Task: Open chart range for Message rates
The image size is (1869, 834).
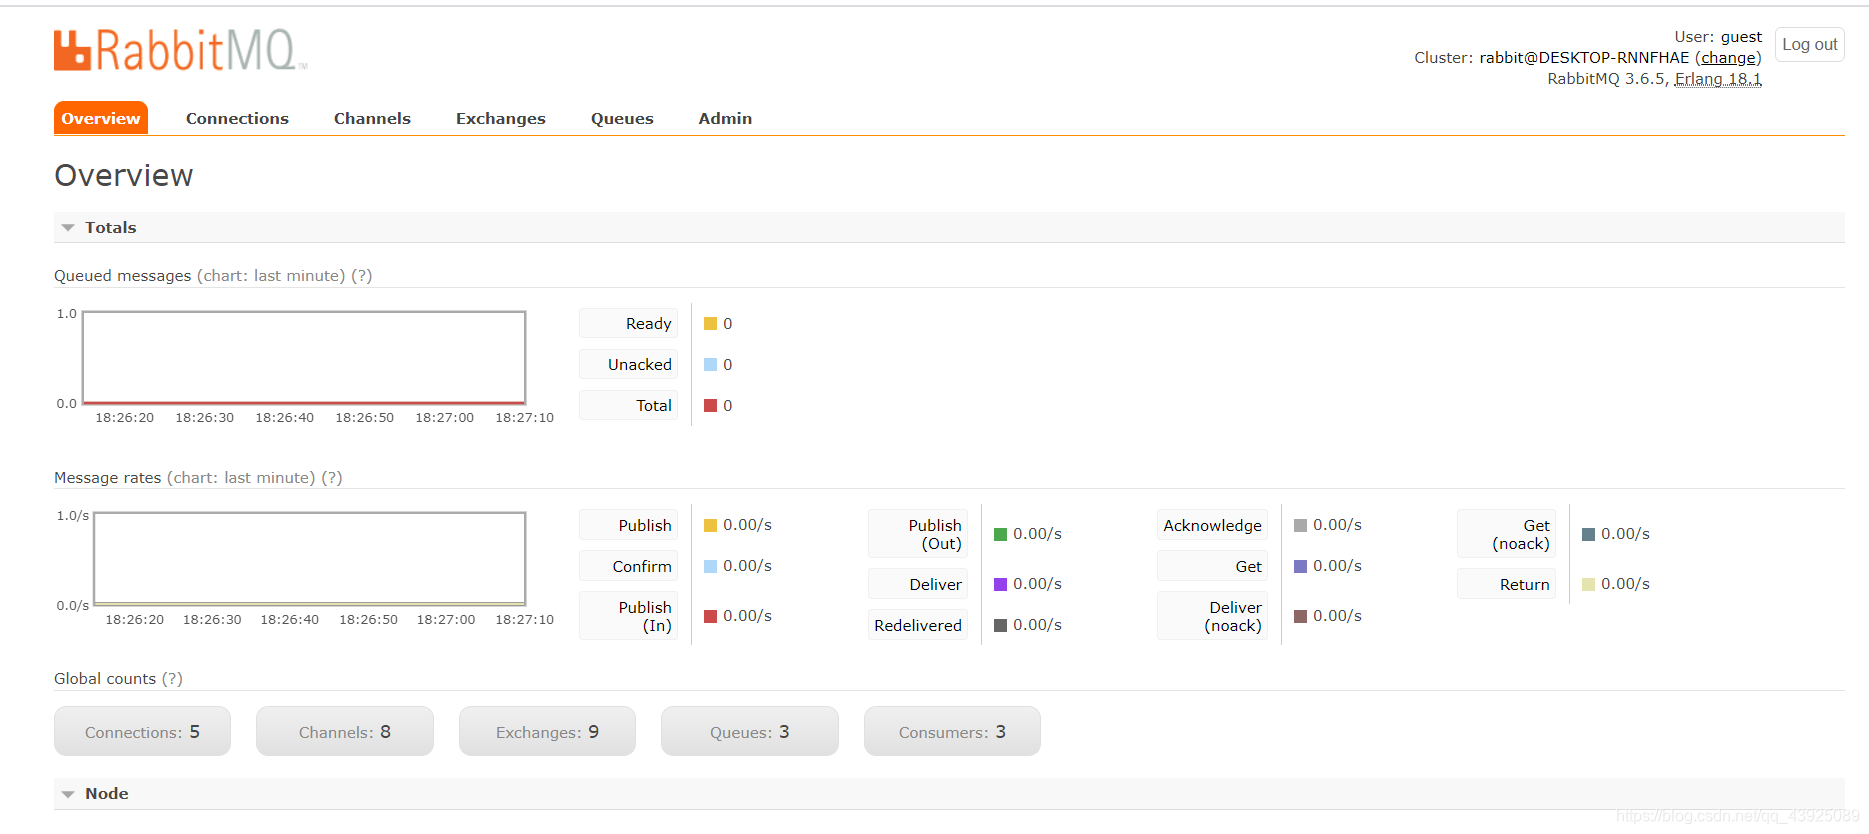Action: click(241, 478)
